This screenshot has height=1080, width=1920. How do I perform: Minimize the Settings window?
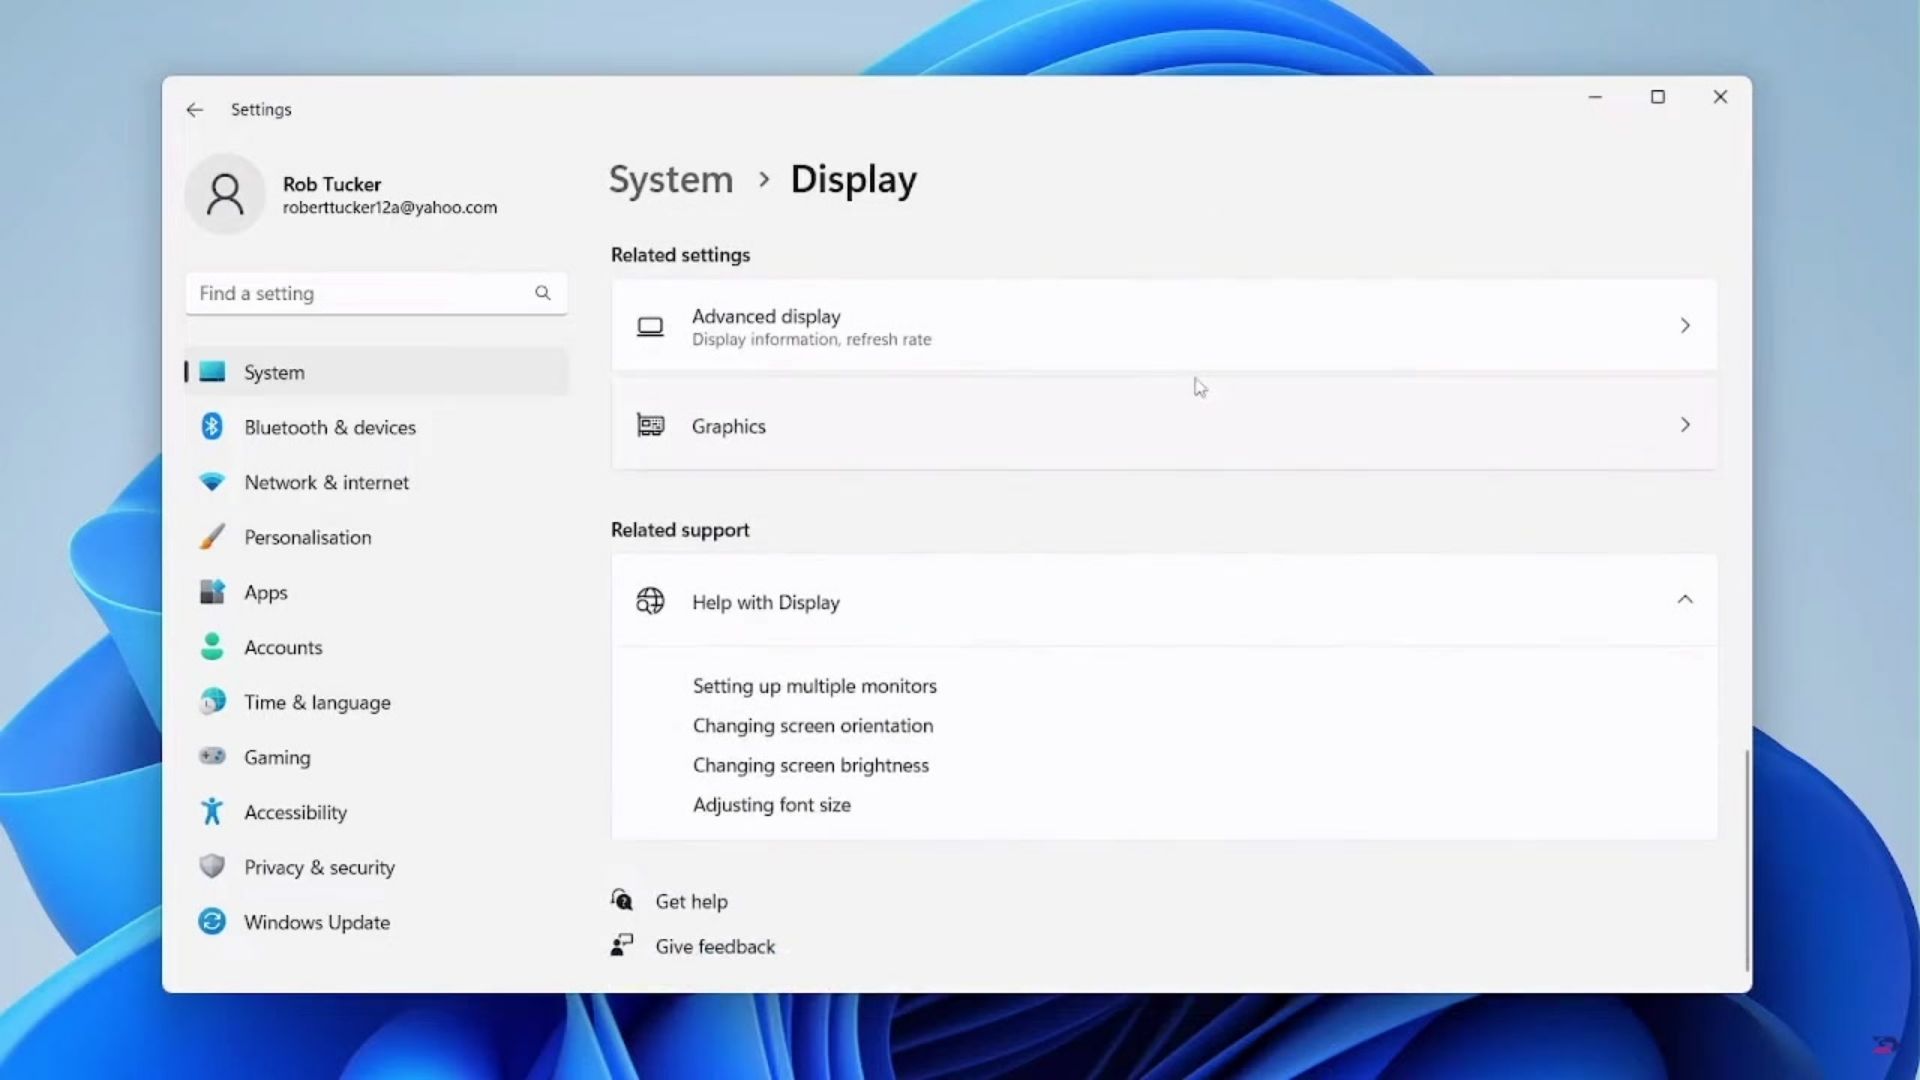point(1595,97)
